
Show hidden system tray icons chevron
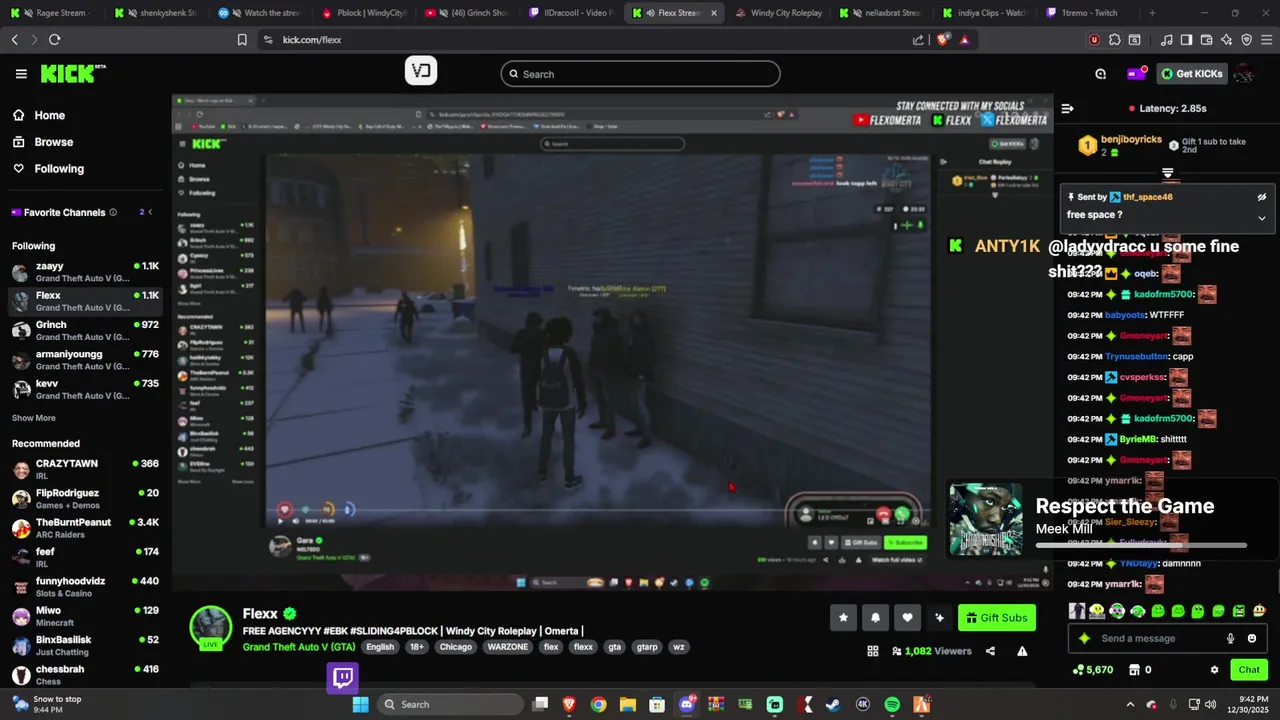coord(1130,704)
